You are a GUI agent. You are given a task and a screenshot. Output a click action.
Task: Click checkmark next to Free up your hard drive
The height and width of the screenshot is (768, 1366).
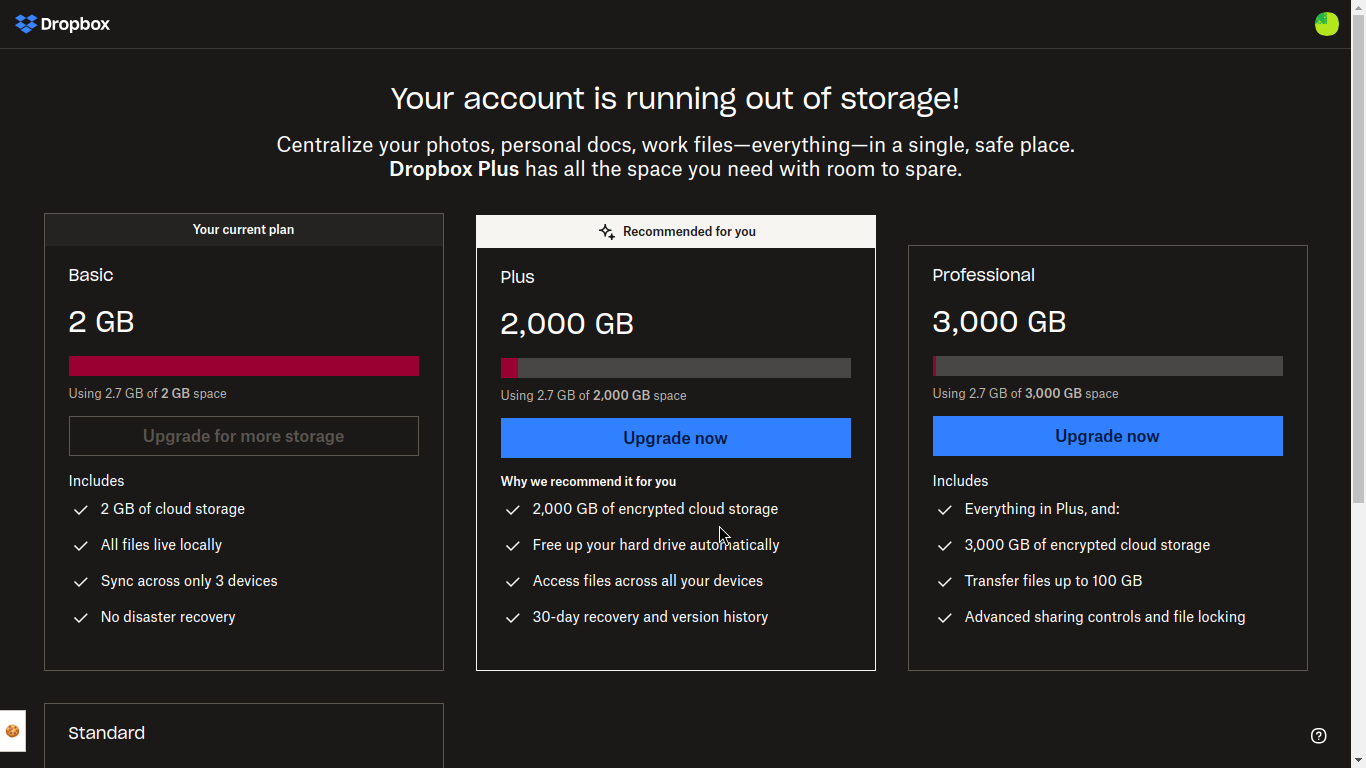513,546
